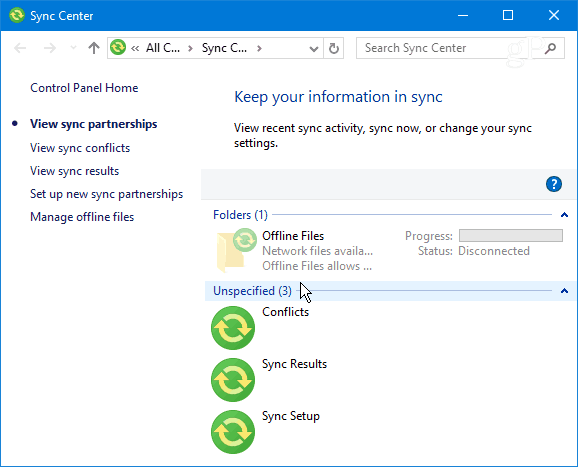Go up one level with up arrow
This screenshot has height=467, width=578.
(x=94, y=48)
